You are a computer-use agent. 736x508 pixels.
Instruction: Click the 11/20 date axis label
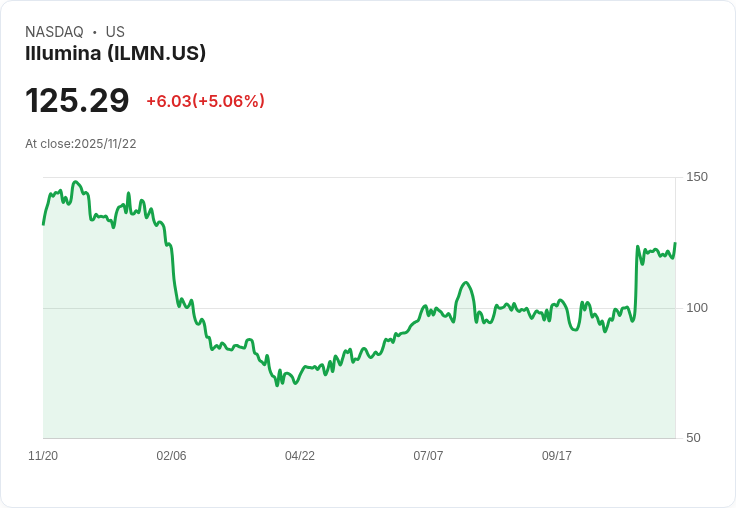(x=43, y=456)
